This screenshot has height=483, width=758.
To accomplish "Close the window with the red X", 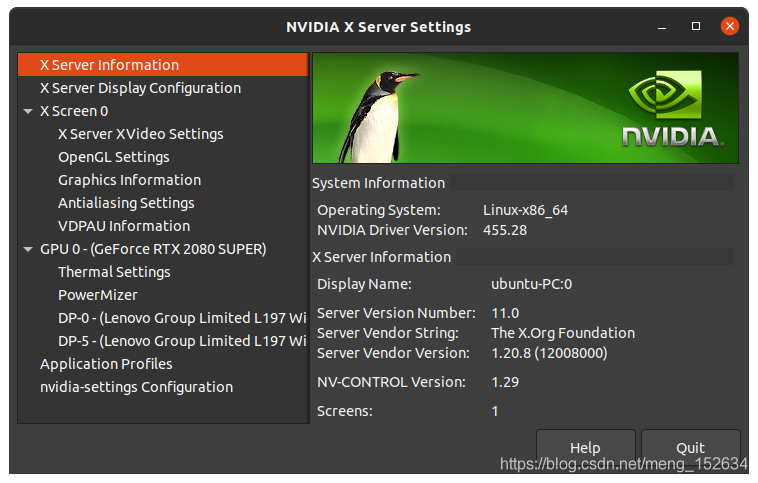I will 730,26.
